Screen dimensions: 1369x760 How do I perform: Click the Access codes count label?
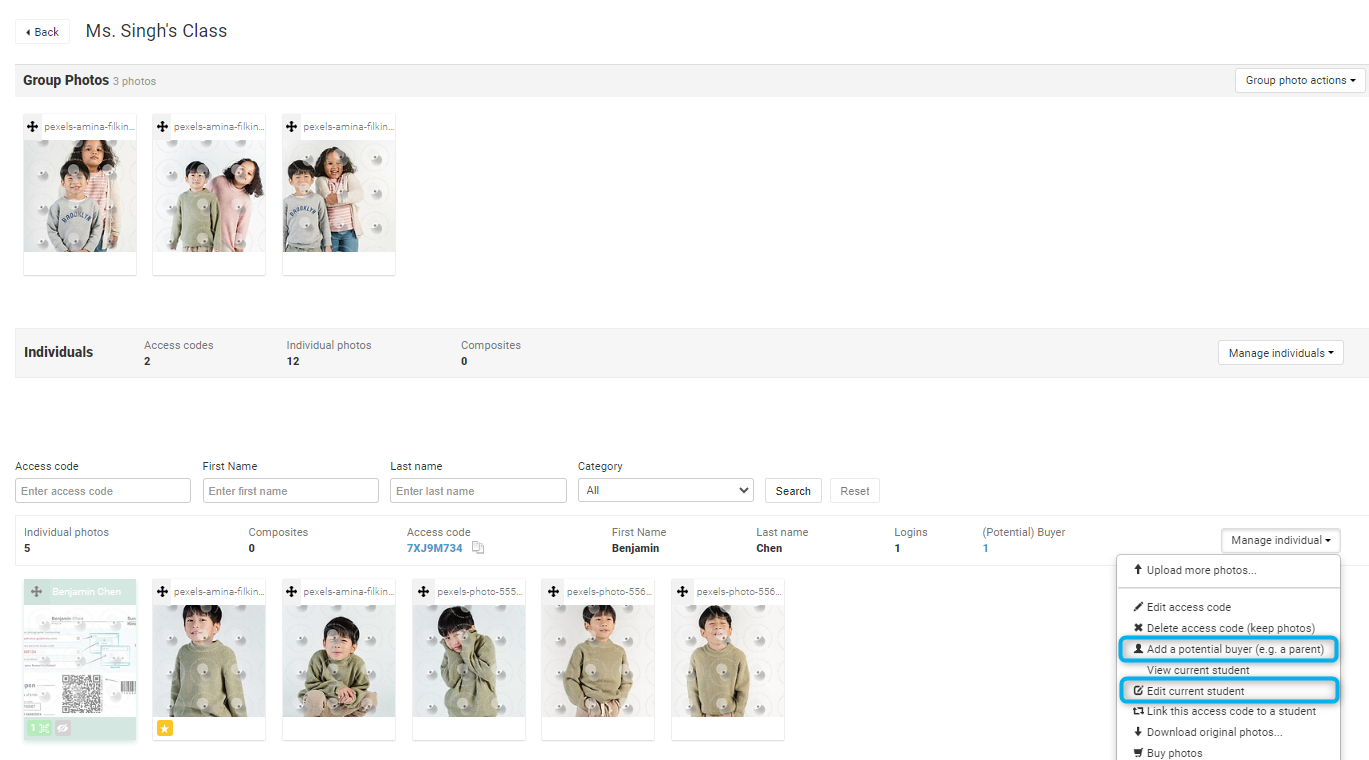(179, 345)
